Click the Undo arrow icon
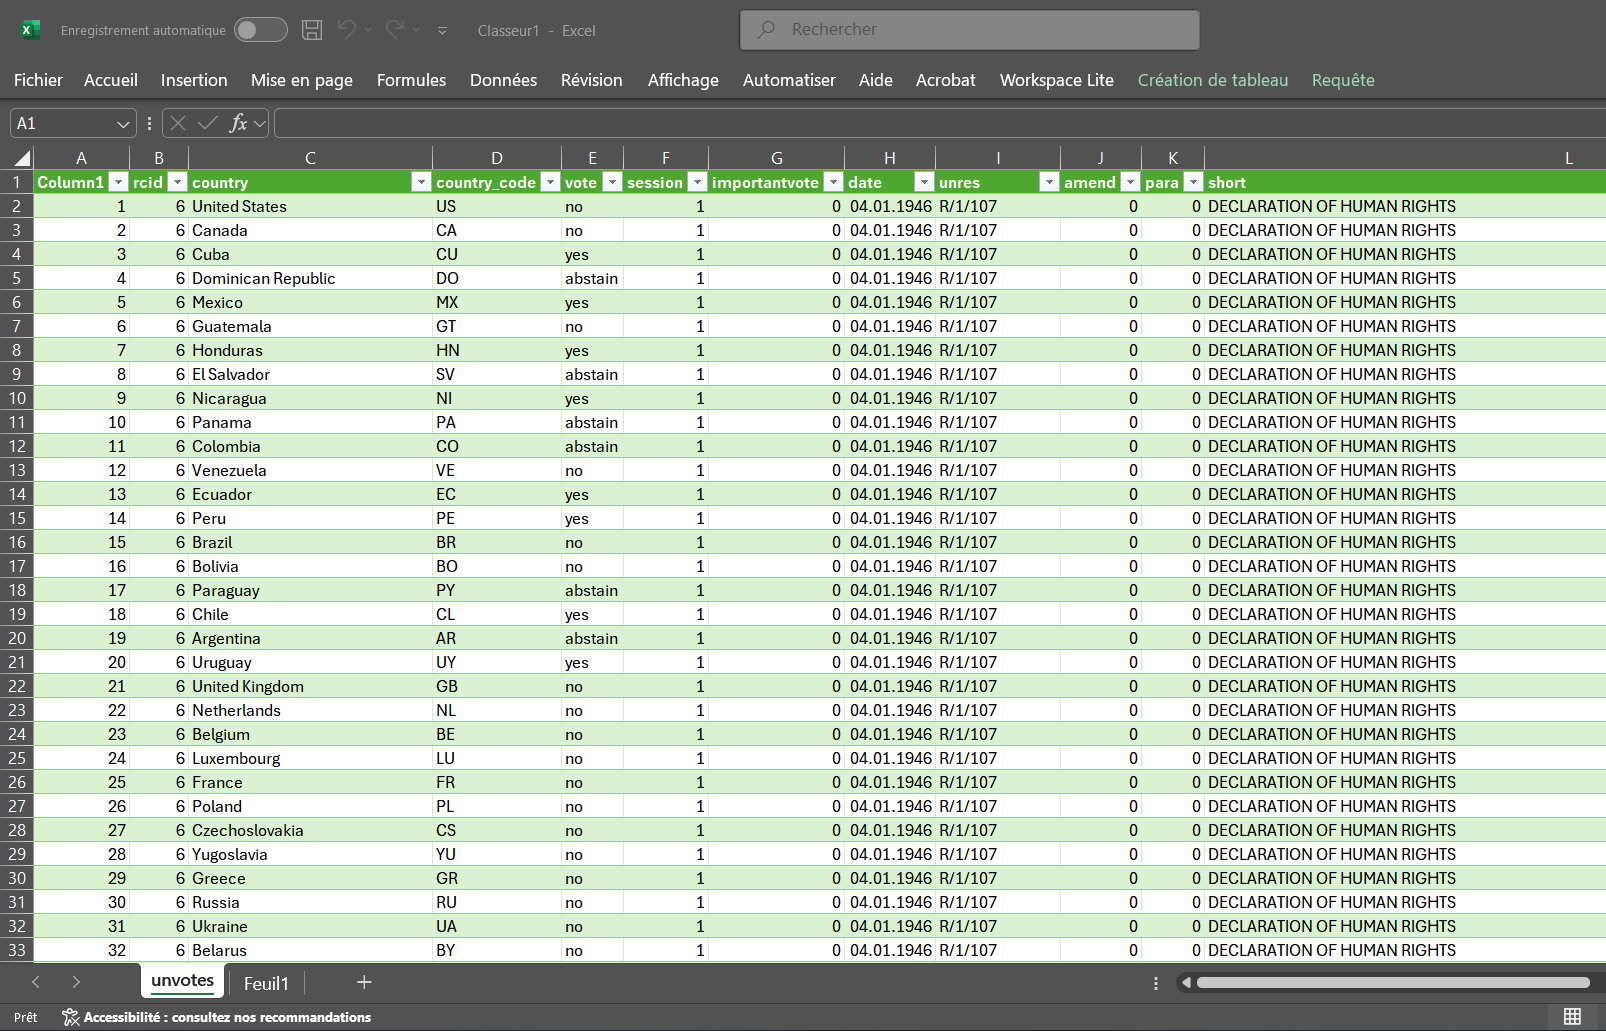1606x1031 pixels. tap(346, 30)
